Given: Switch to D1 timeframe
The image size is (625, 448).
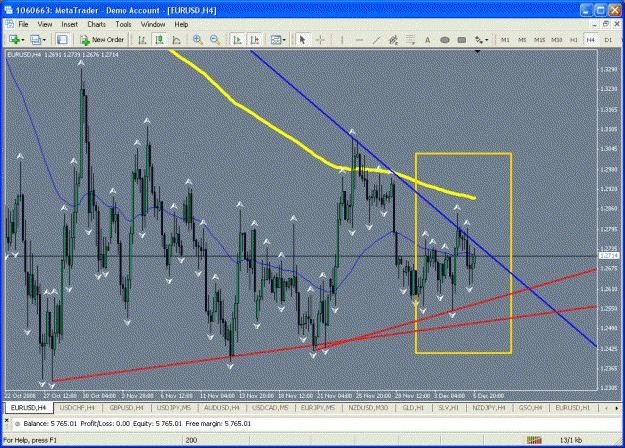Looking at the screenshot, I should 608,40.
